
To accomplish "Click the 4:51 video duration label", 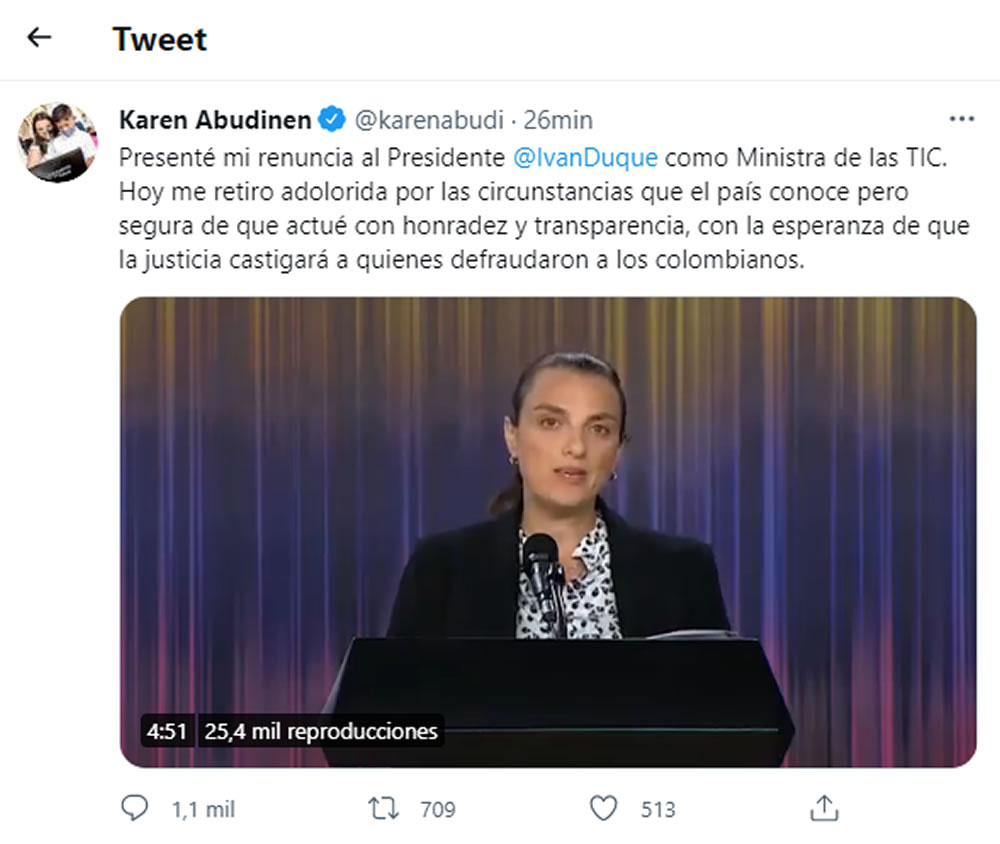I will (166, 731).
